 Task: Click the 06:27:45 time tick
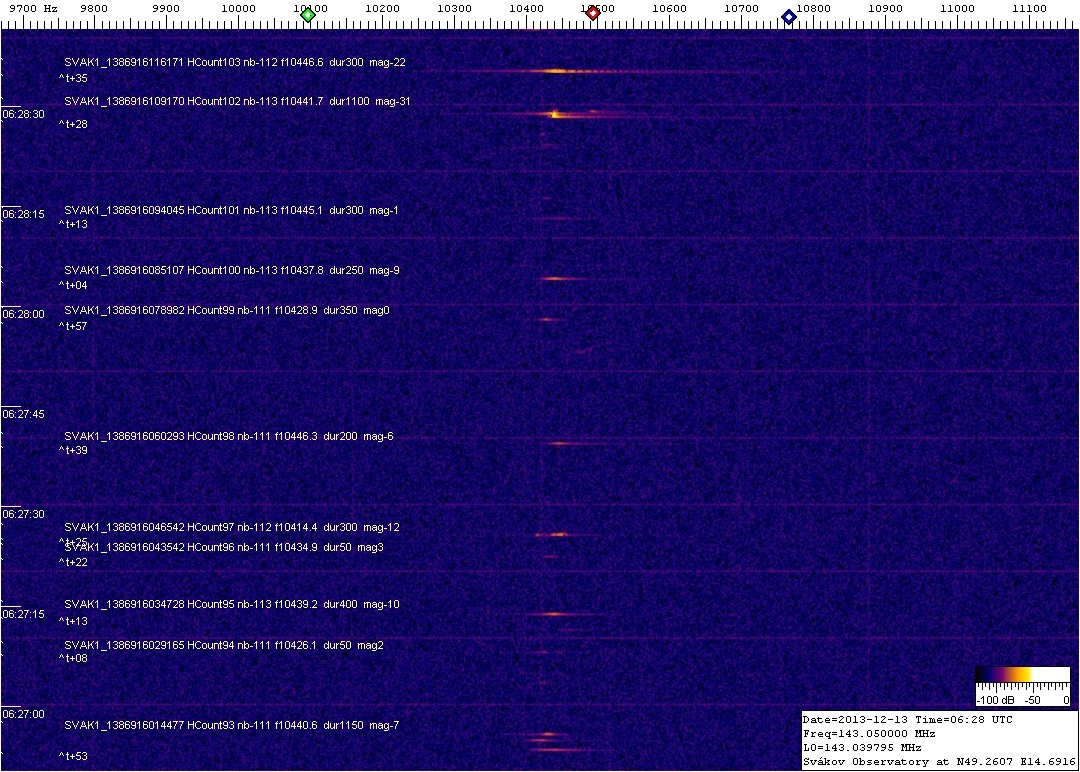tap(23, 414)
